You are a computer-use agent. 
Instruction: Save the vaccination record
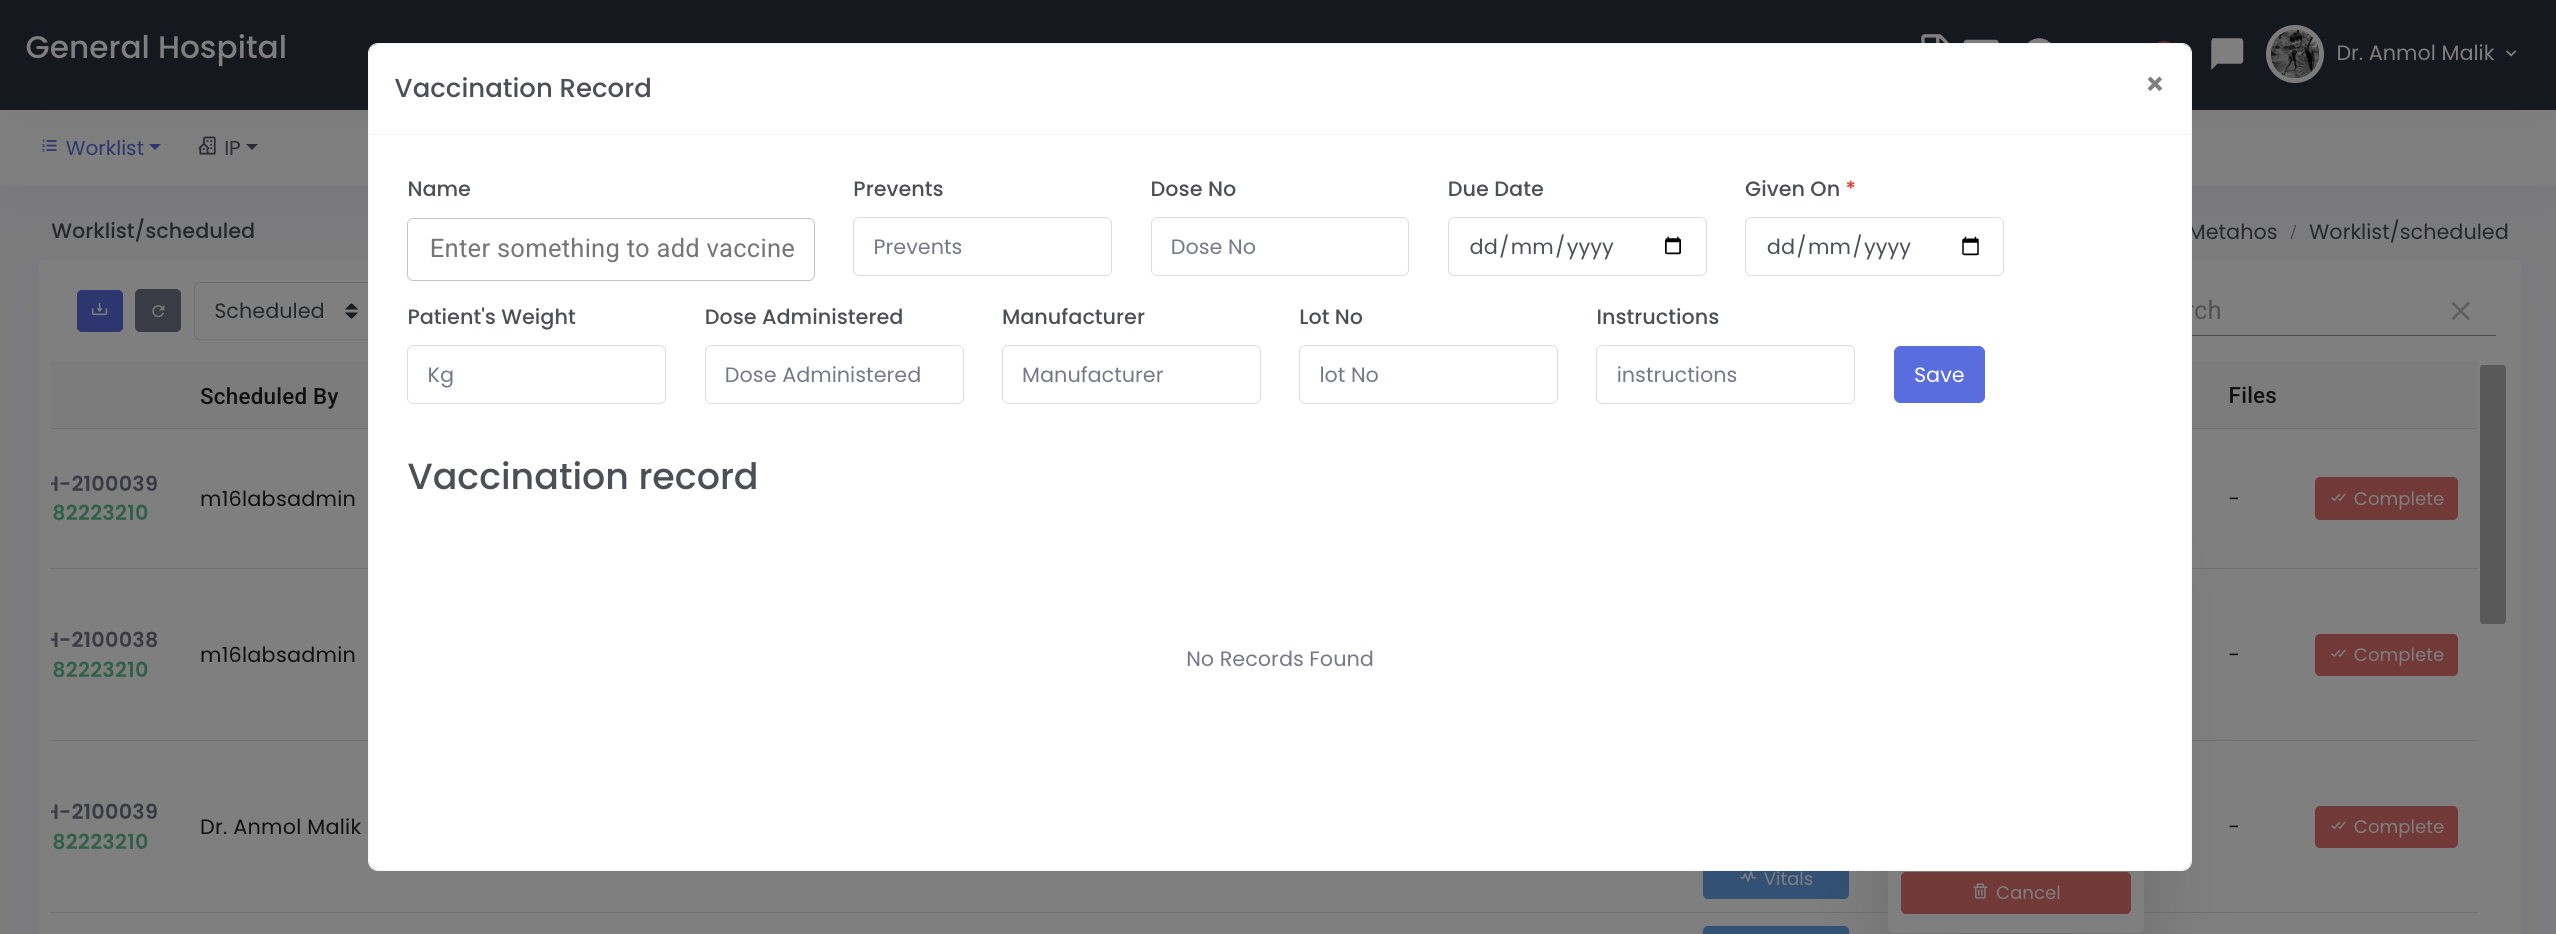pyautogui.click(x=1938, y=374)
